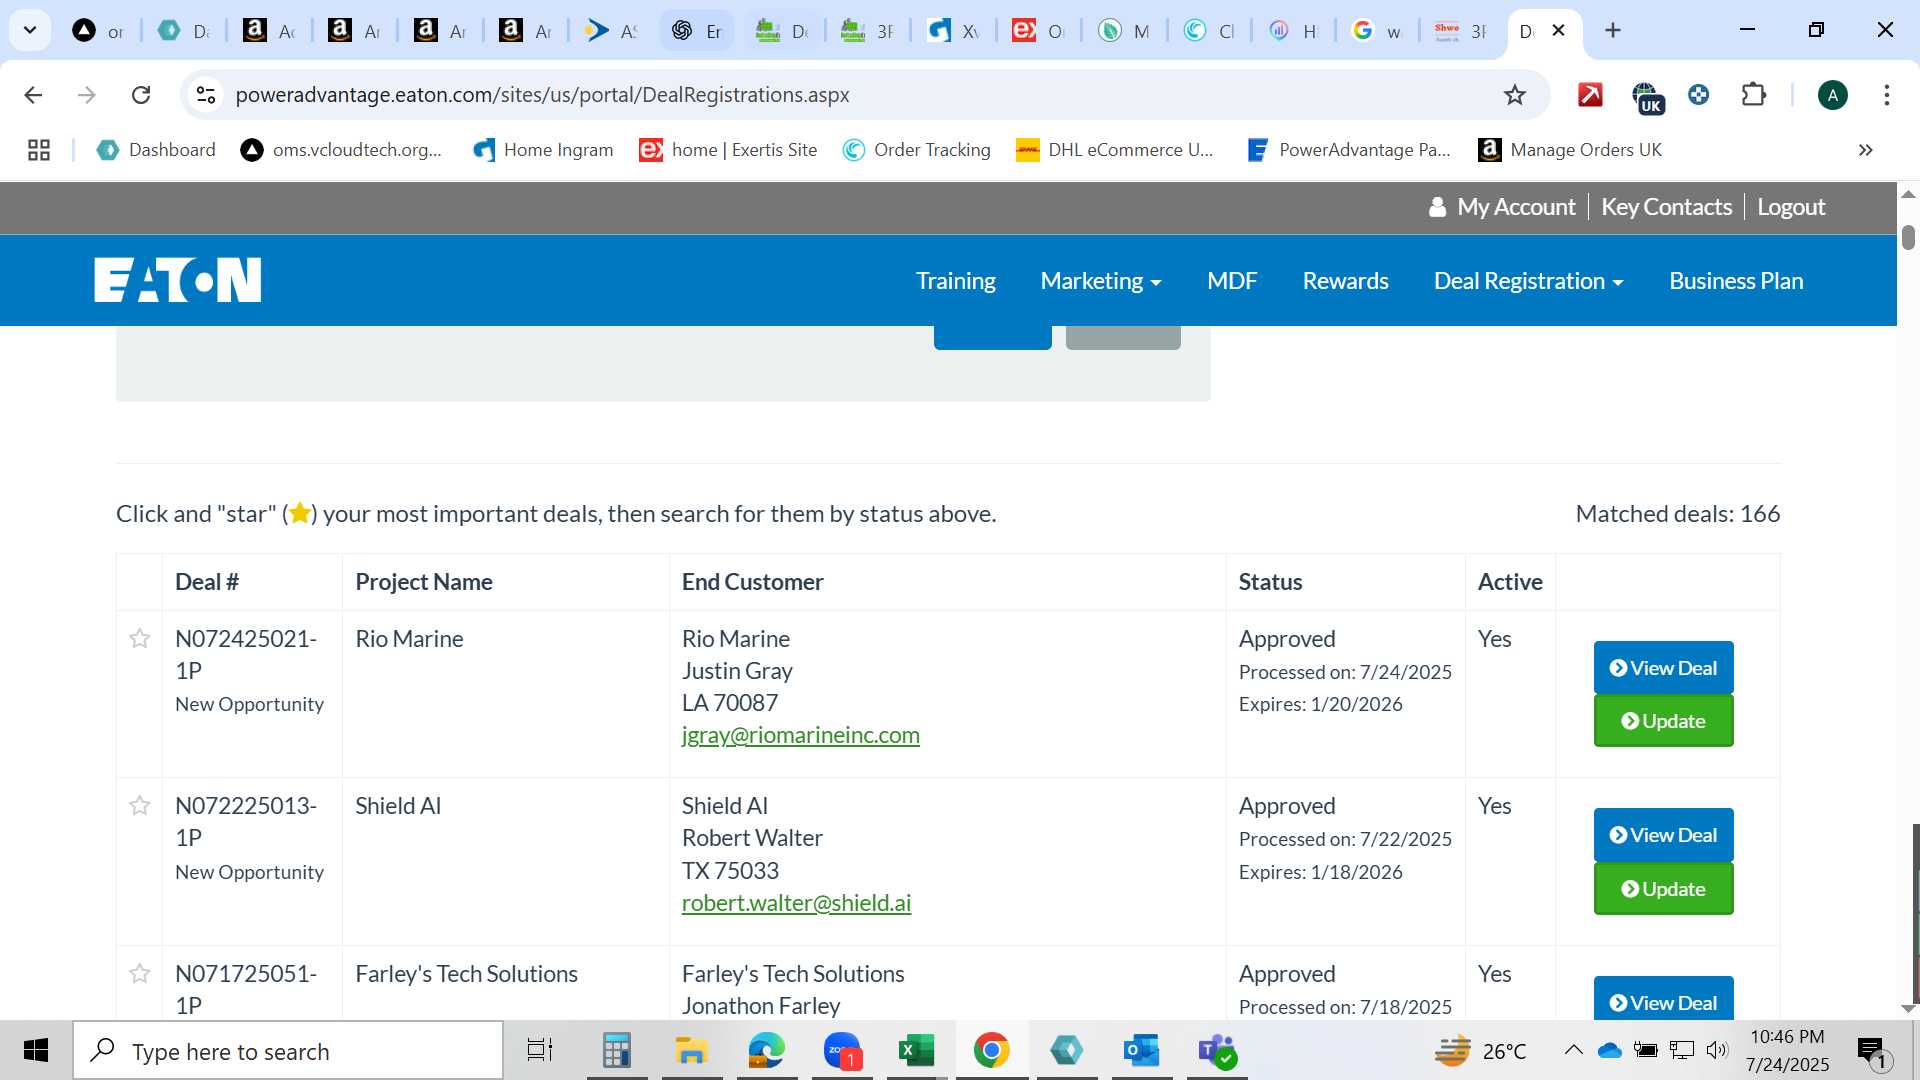Update the Shield AI deal
Screen dimensions: 1920x1080
(x=1664, y=889)
